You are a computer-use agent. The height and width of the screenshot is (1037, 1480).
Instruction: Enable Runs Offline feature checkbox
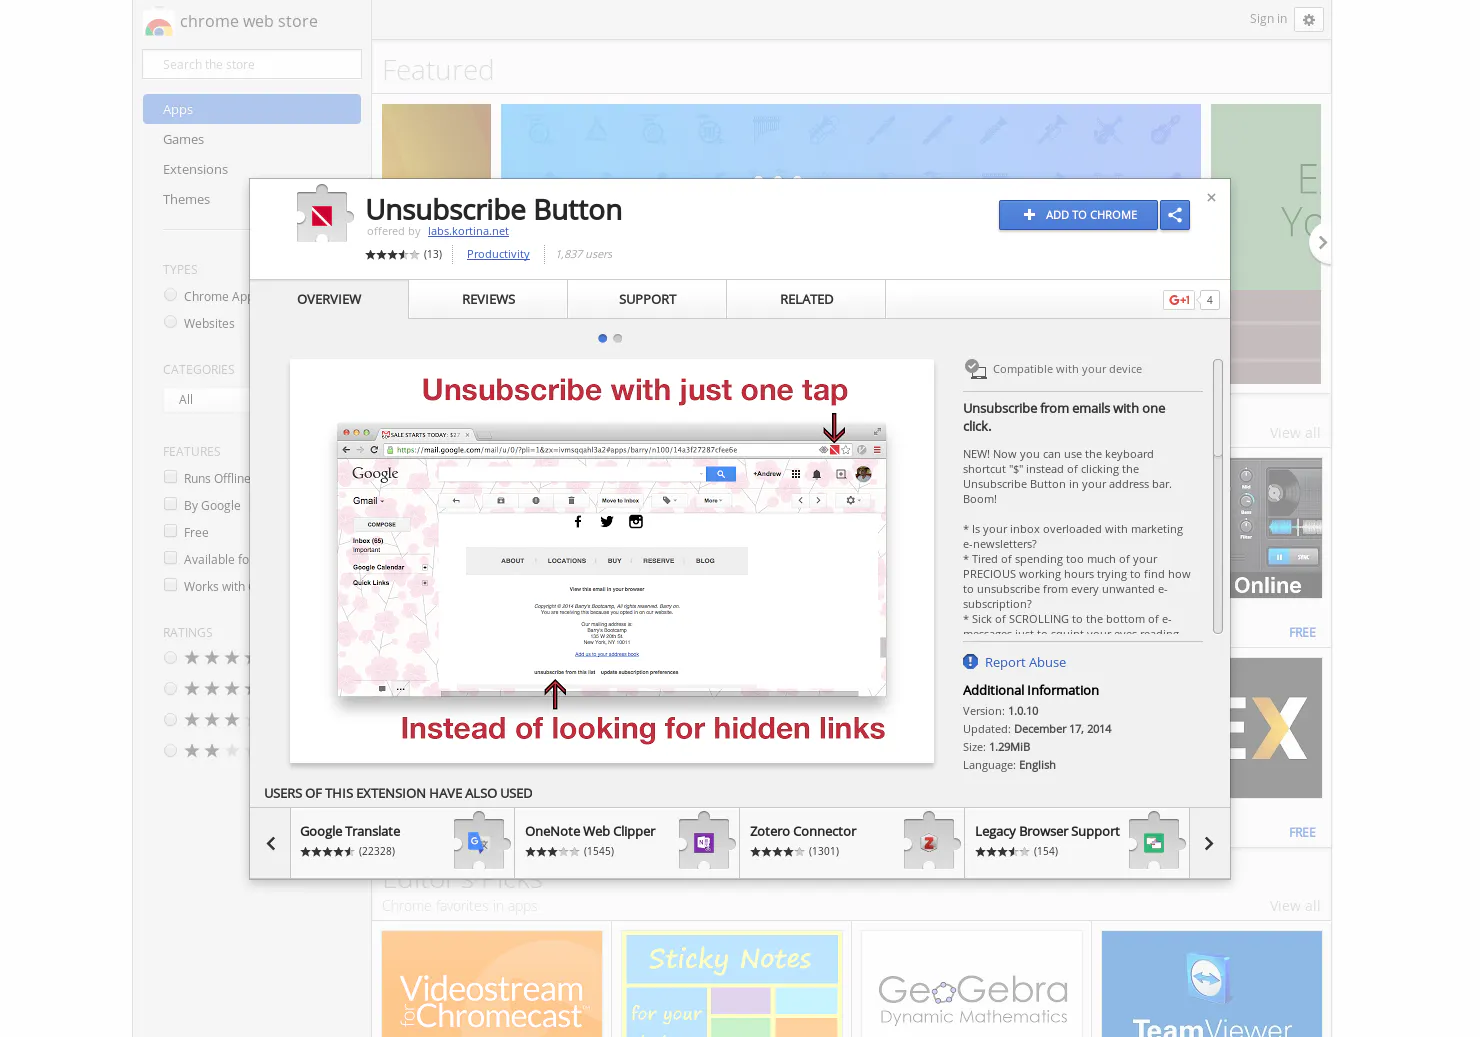click(x=171, y=478)
